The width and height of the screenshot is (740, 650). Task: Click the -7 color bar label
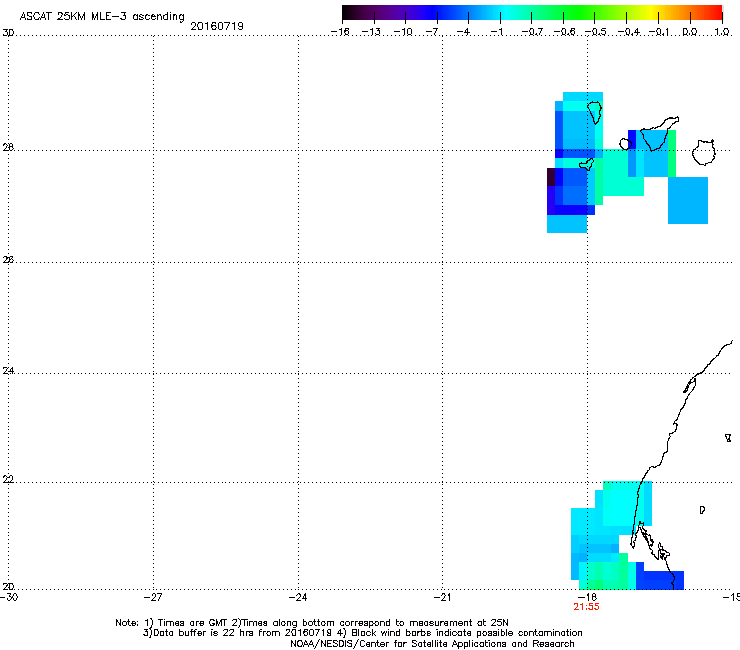432,32
